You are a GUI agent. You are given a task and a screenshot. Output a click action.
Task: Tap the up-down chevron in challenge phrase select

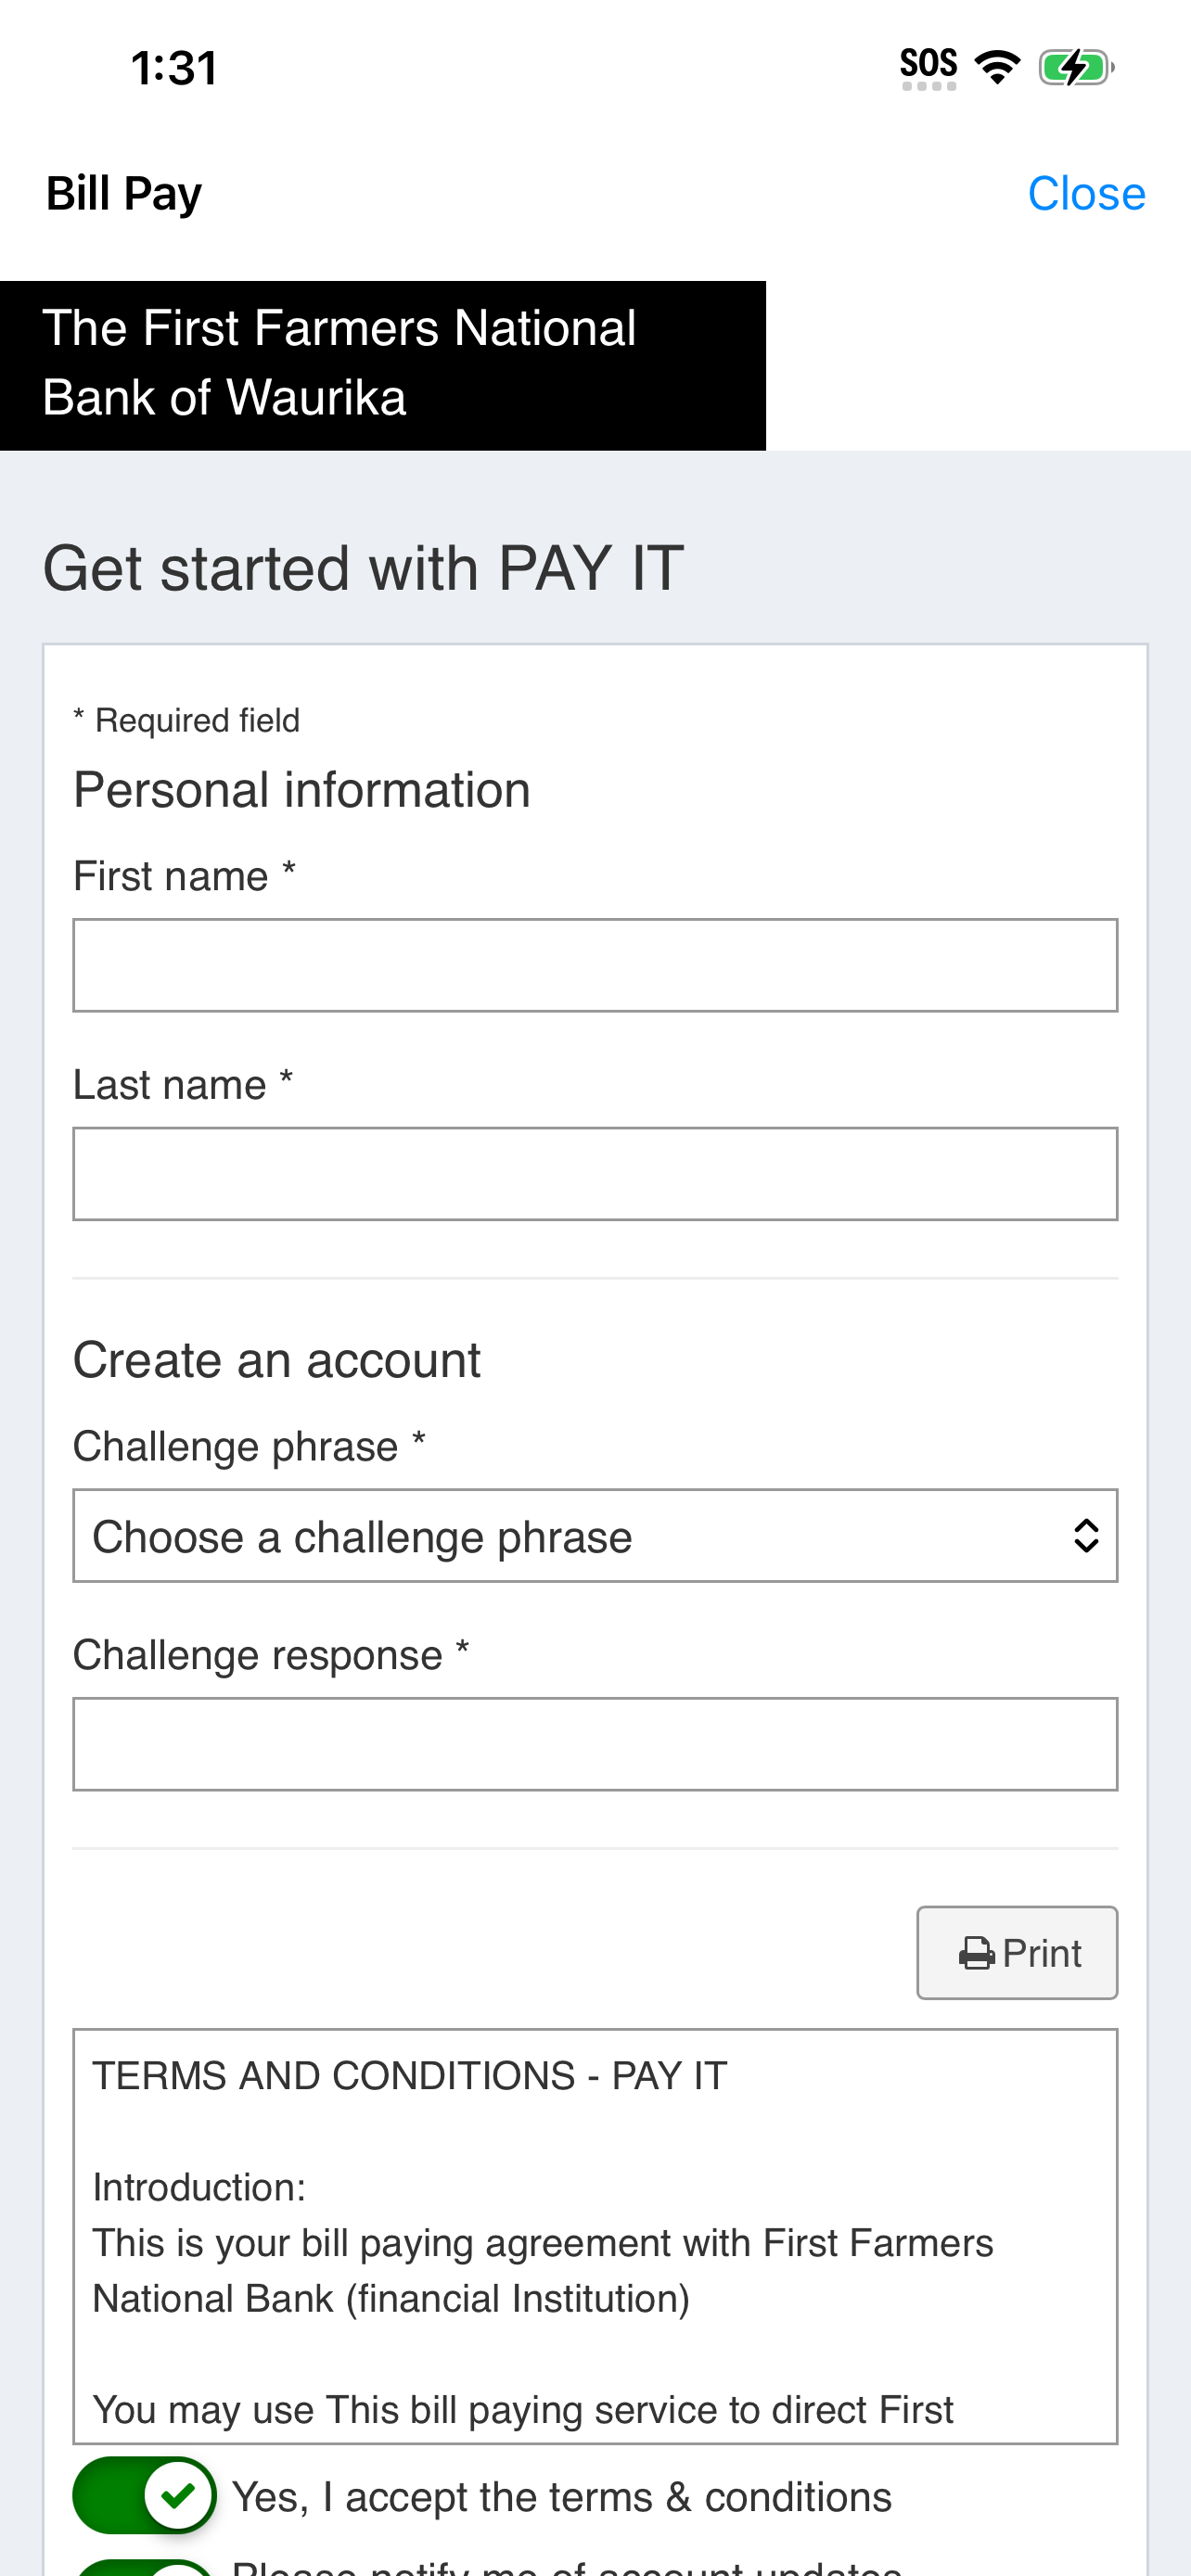pyautogui.click(x=1086, y=1536)
